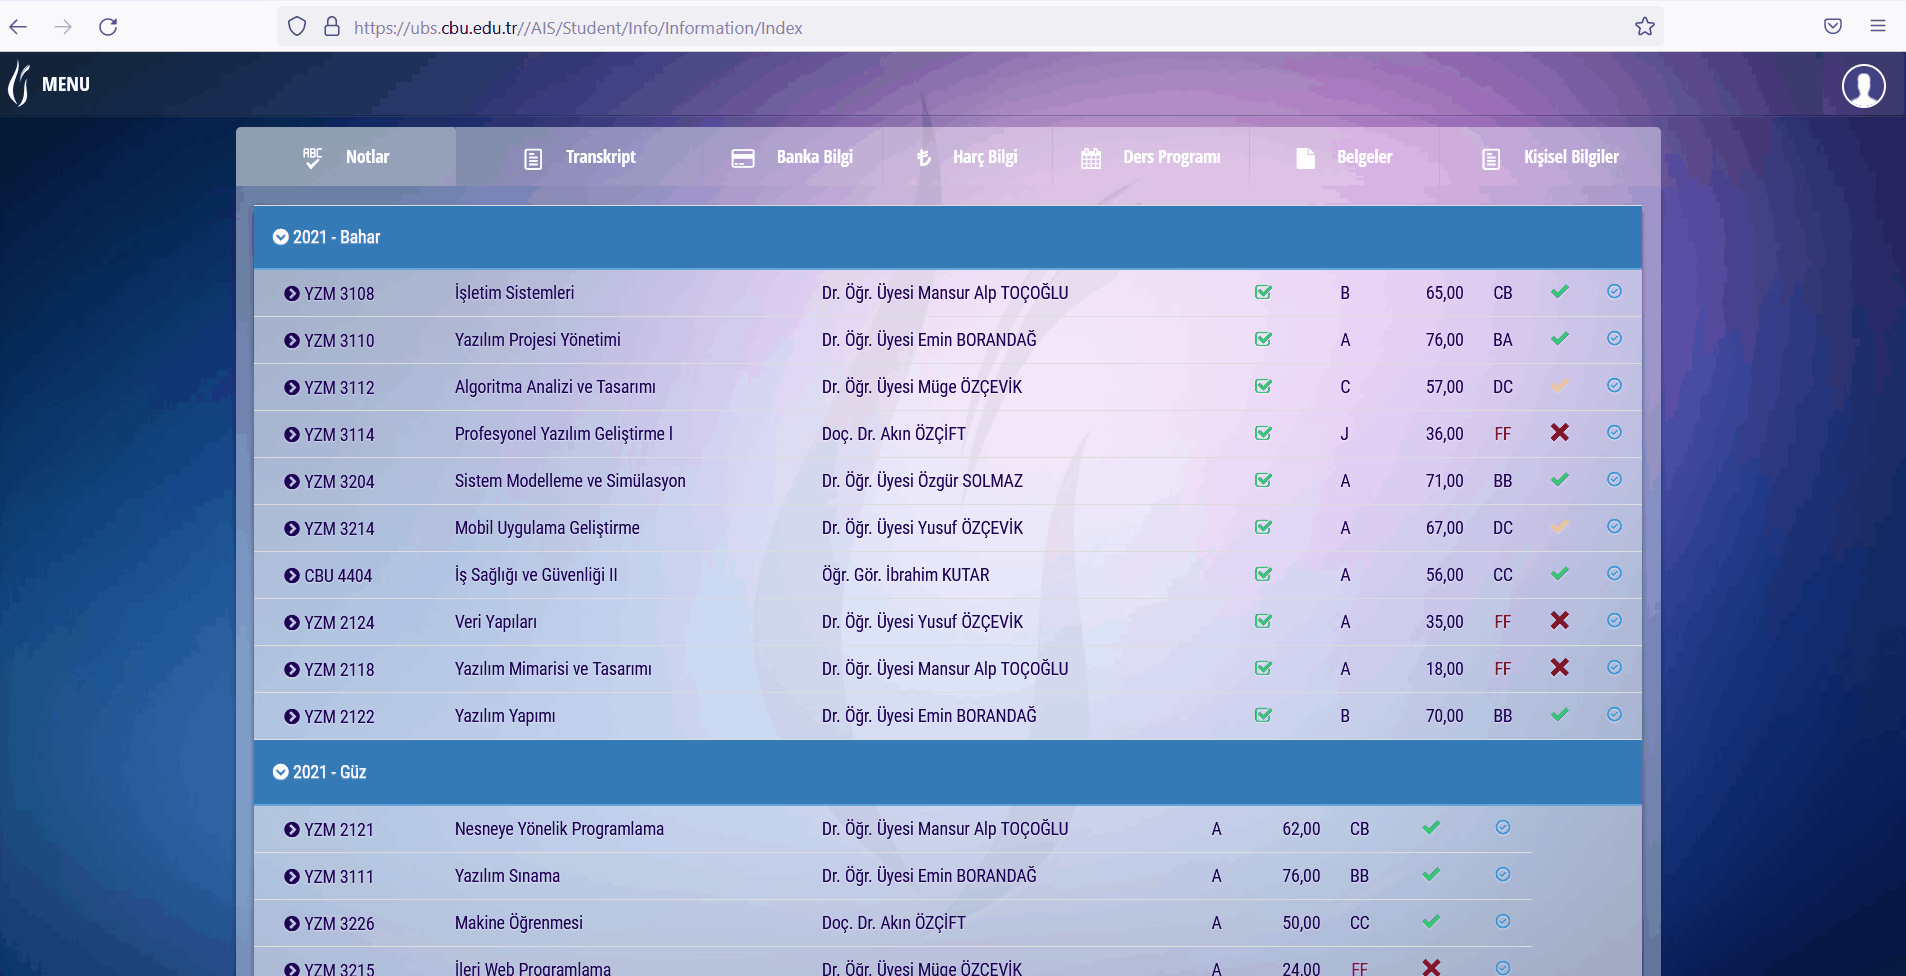
Task: Click the status clock icon on YZM 3108 row
Action: coord(1613,292)
